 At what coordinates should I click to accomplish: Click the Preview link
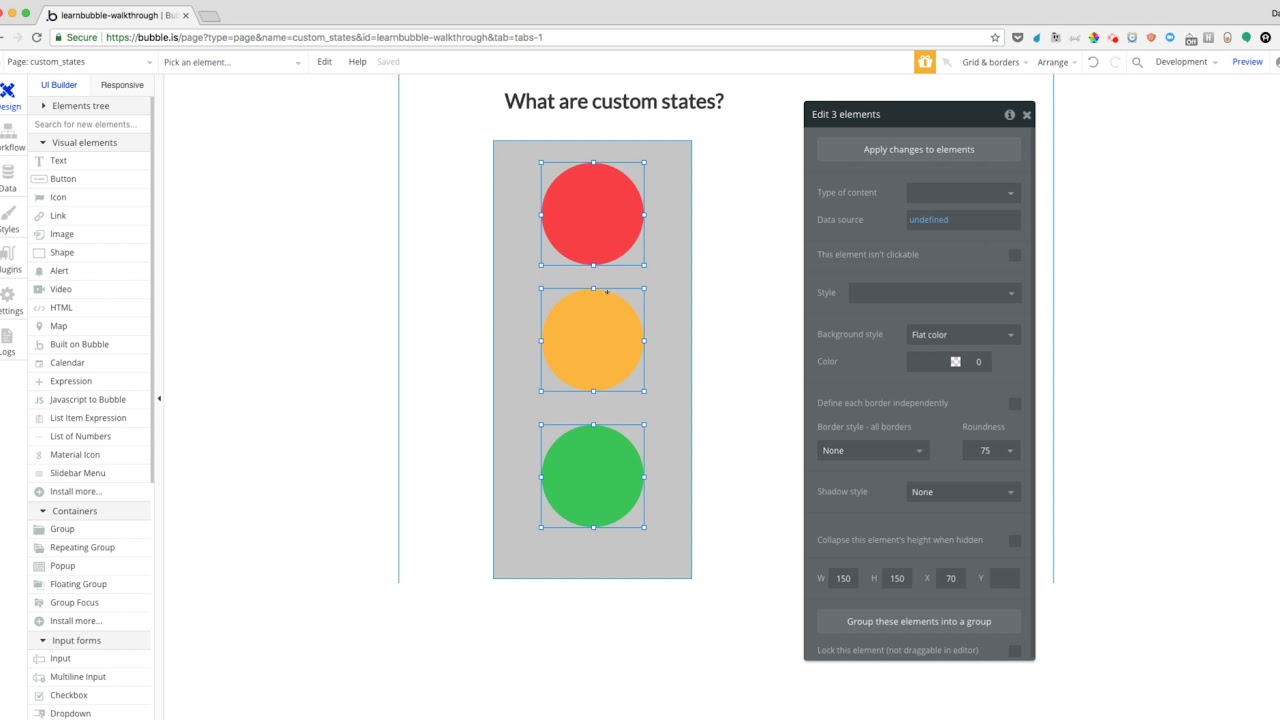click(1247, 62)
